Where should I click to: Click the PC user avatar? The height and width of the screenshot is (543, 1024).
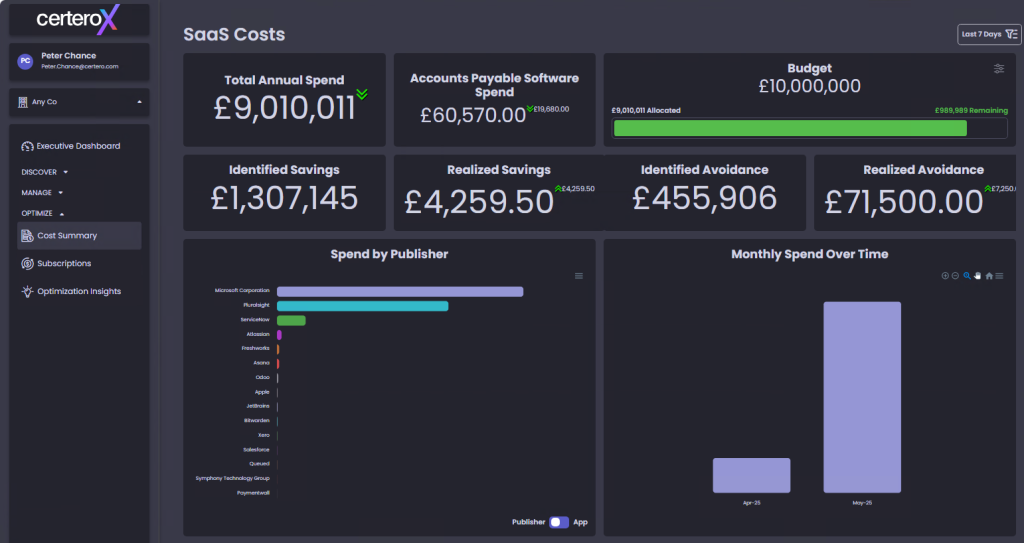pyautogui.click(x=25, y=61)
